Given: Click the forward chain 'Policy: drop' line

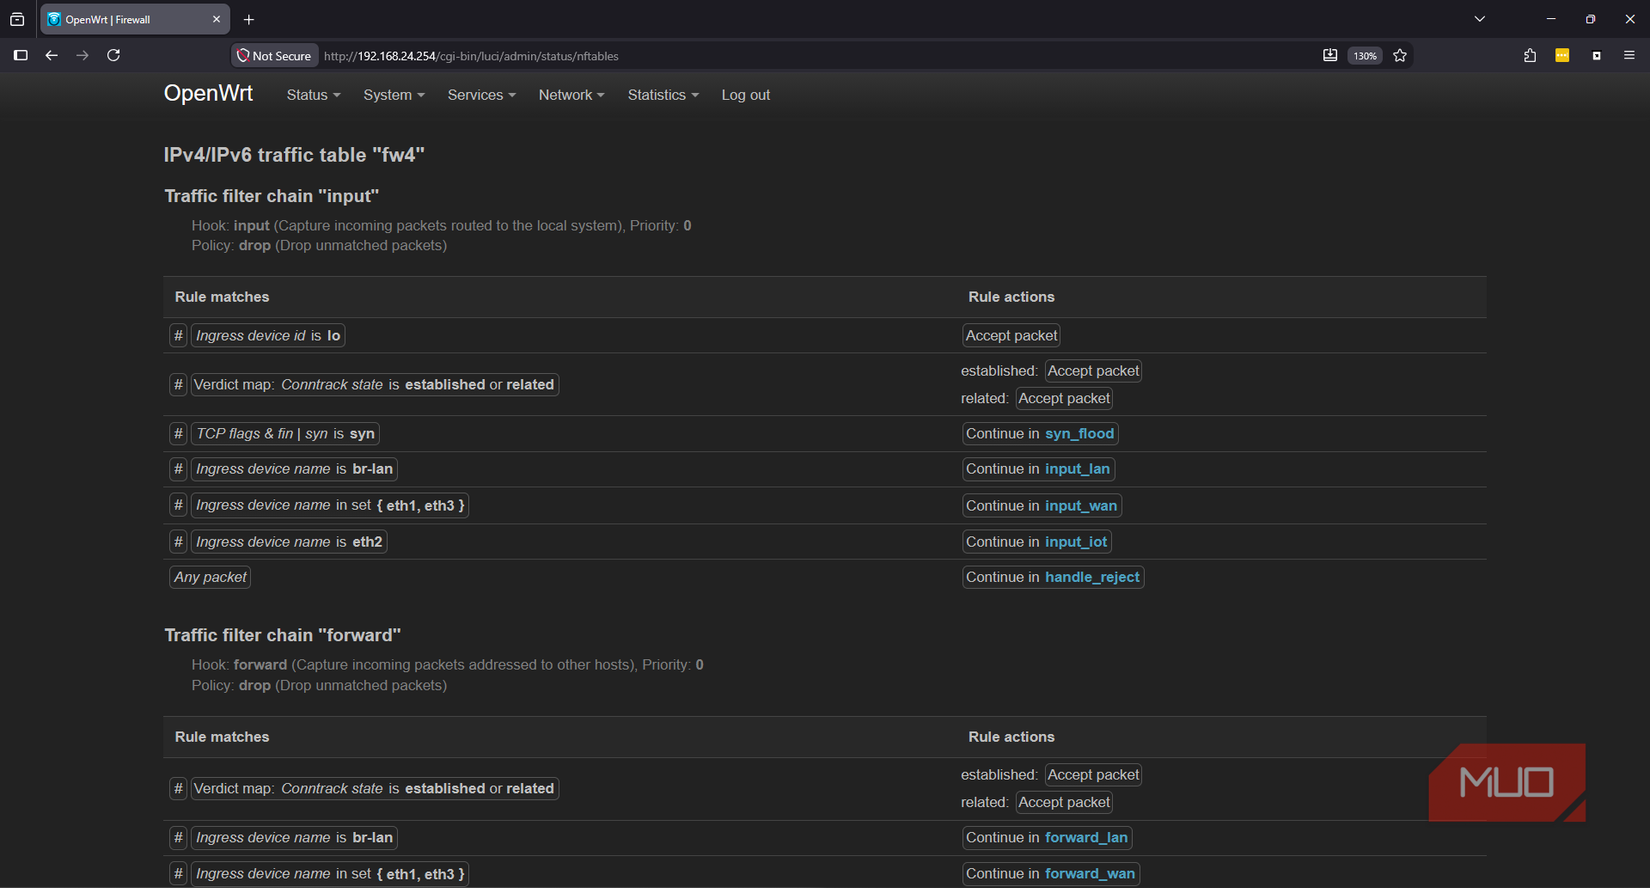Looking at the screenshot, I should tap(319, 686).
